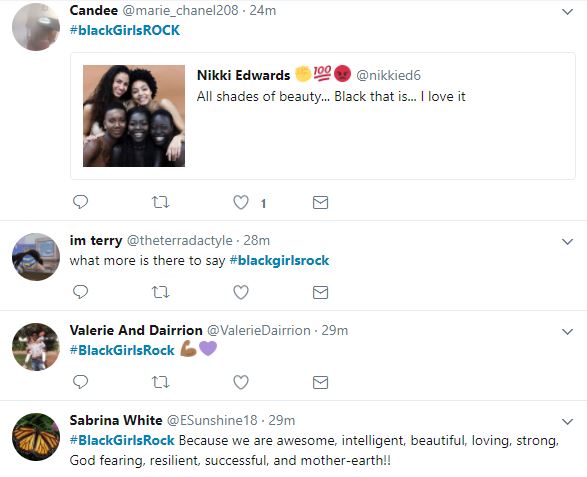
Task: Like Candee's tweet with one like
Action: click(x=241, y=203)
